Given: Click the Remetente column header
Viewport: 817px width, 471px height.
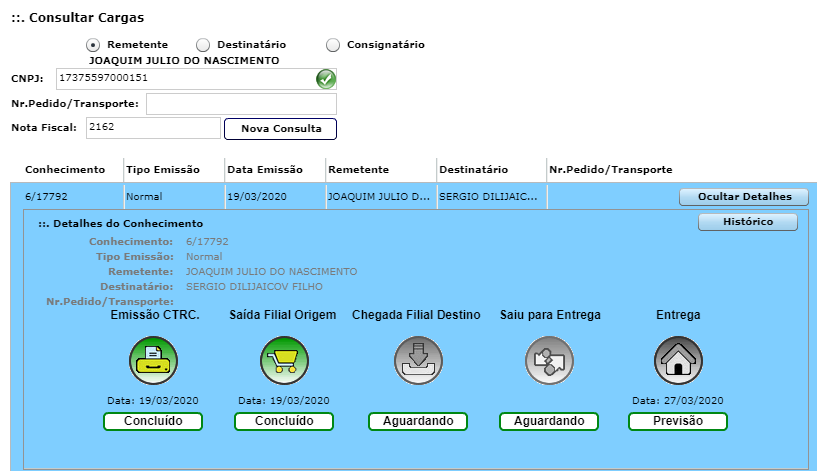Looking at the screenshot, I should [358, 170].
